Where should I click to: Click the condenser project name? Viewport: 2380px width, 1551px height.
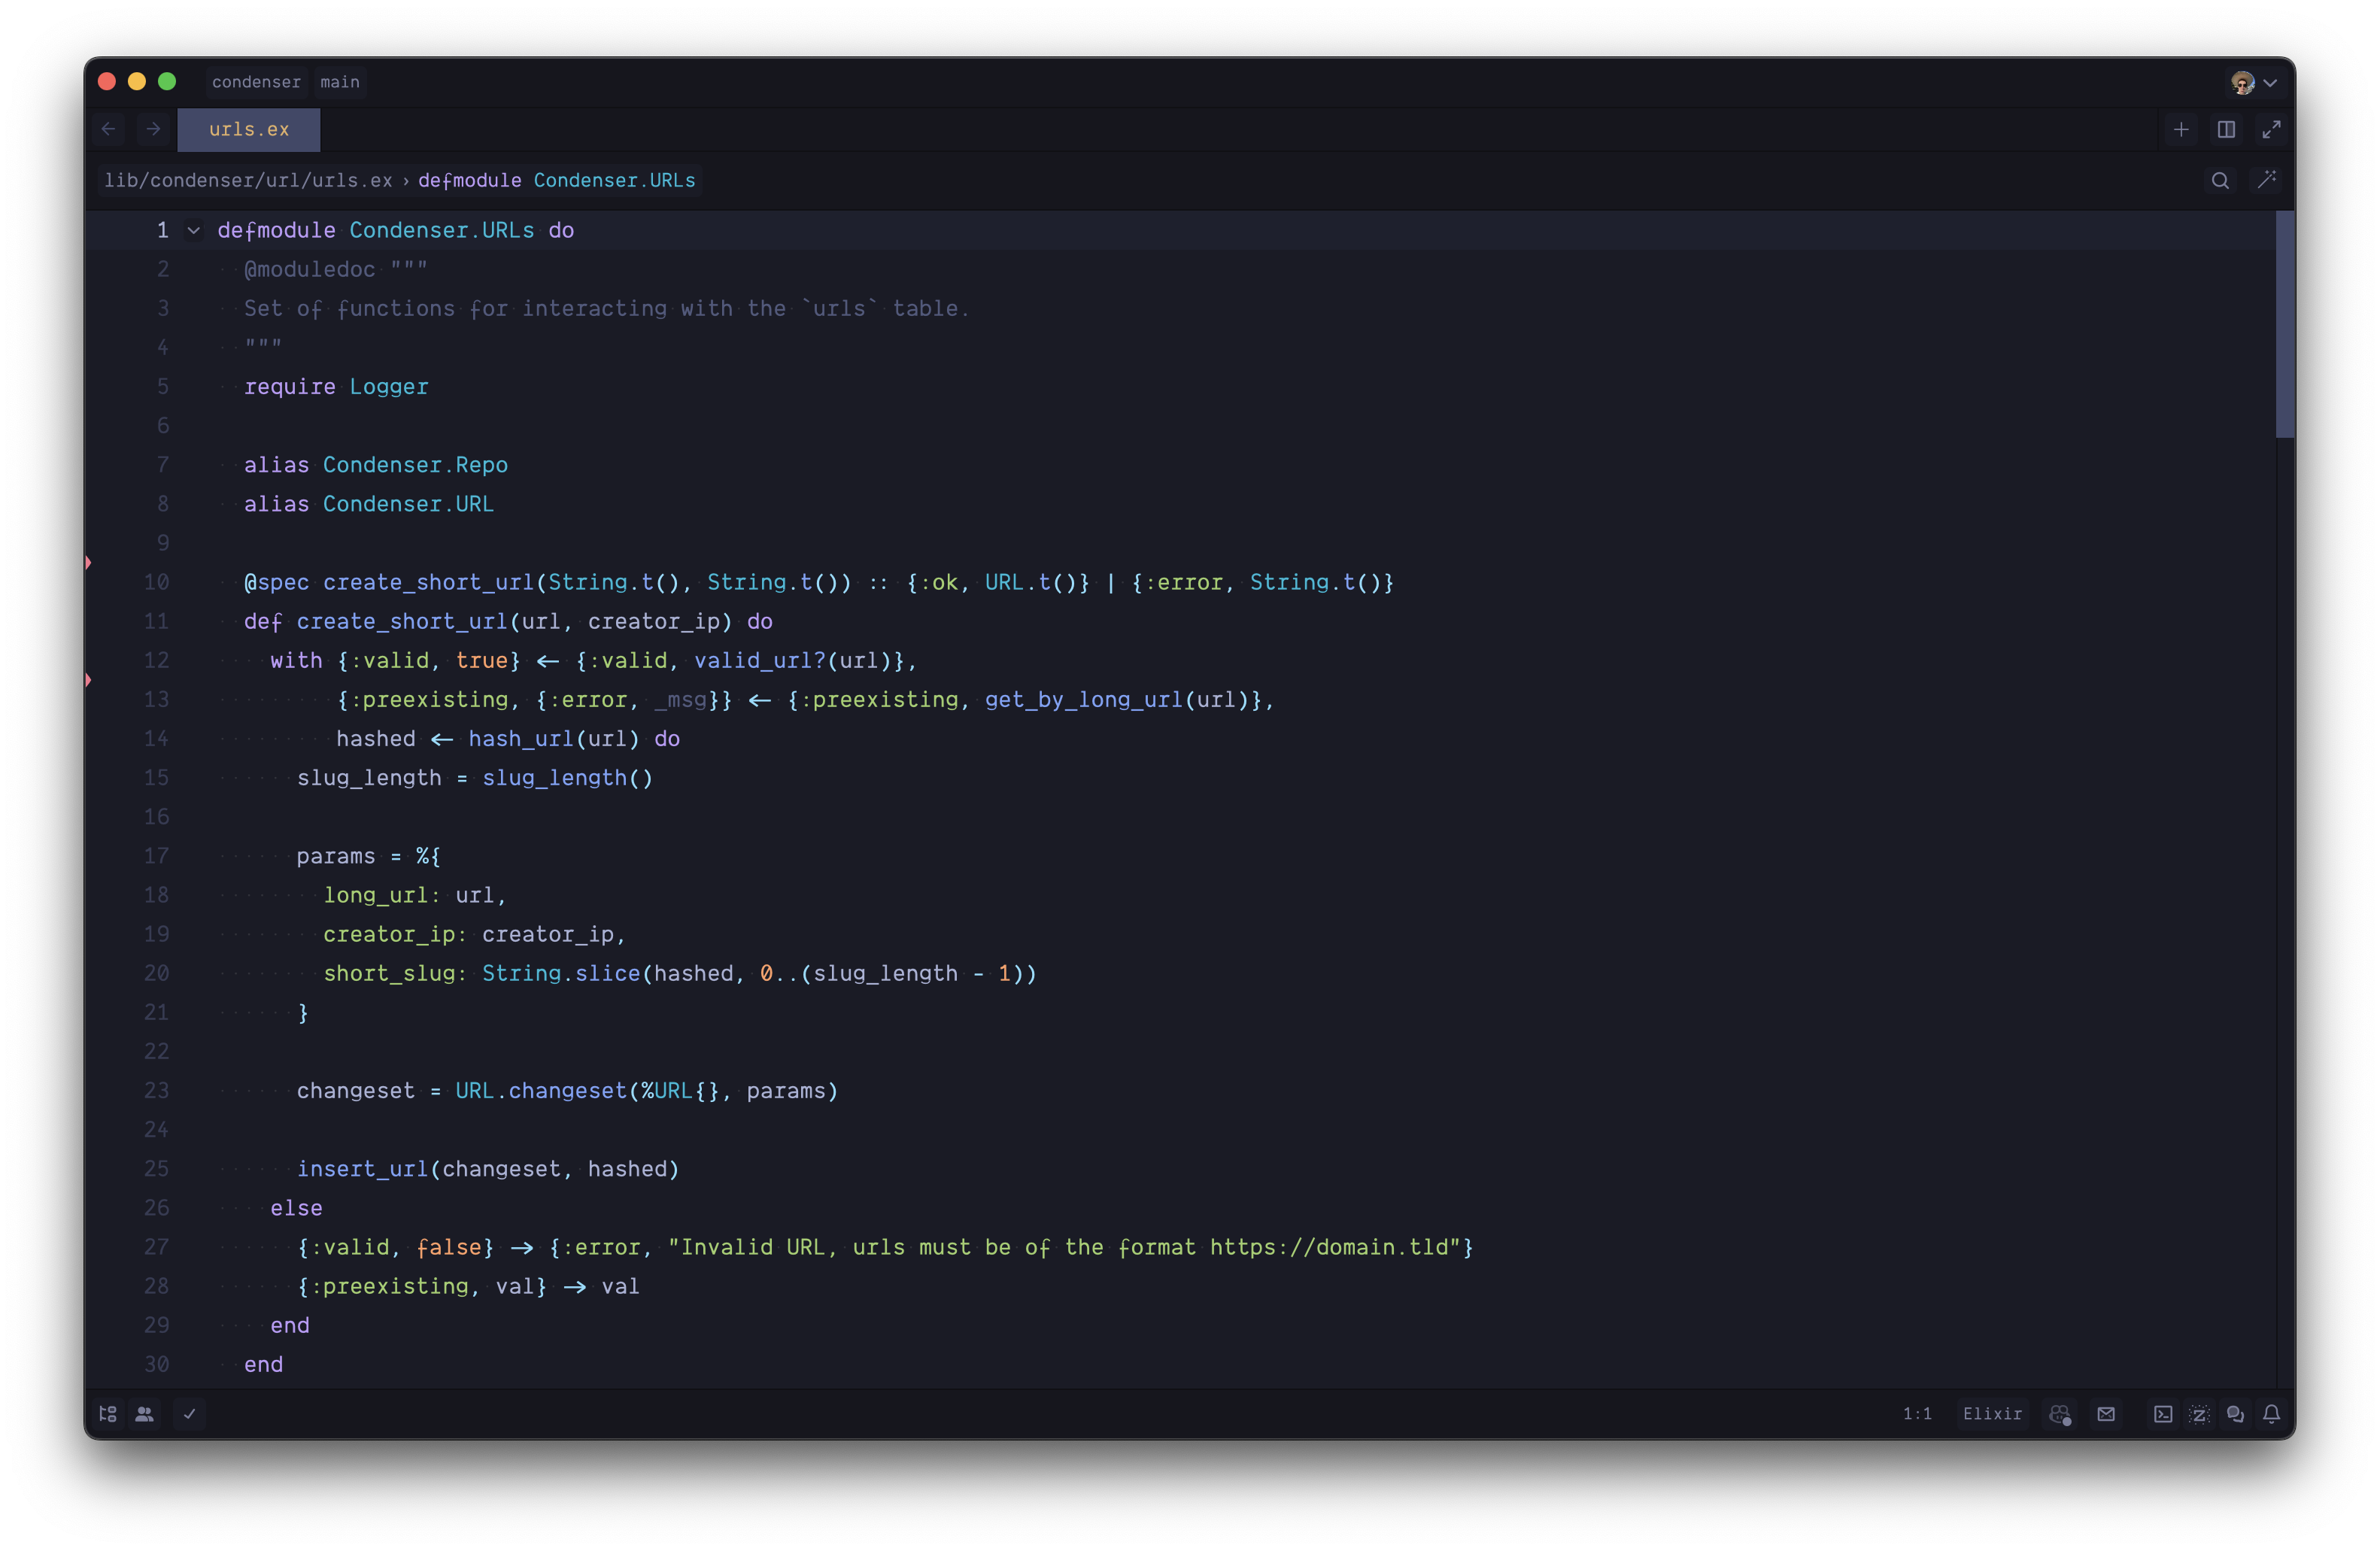(x=256, y=82)
